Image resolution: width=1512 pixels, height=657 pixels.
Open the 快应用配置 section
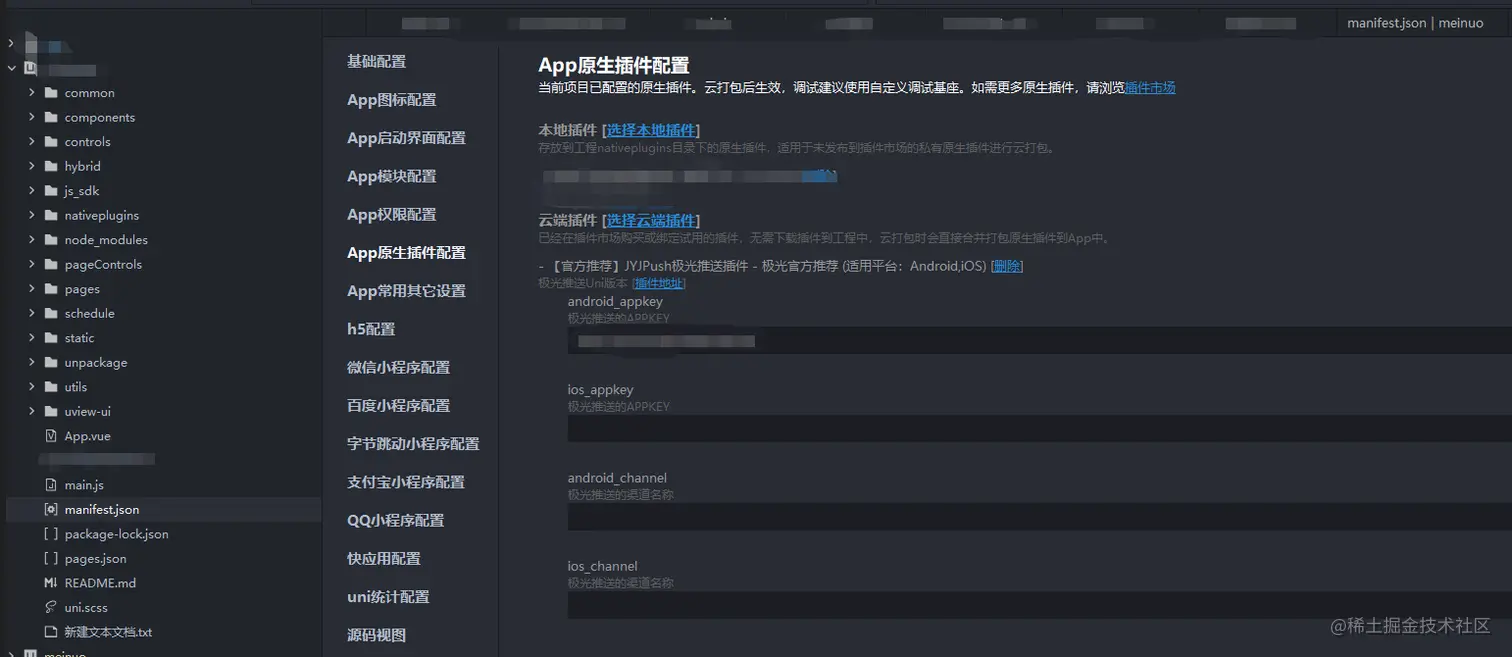[384, 559]
